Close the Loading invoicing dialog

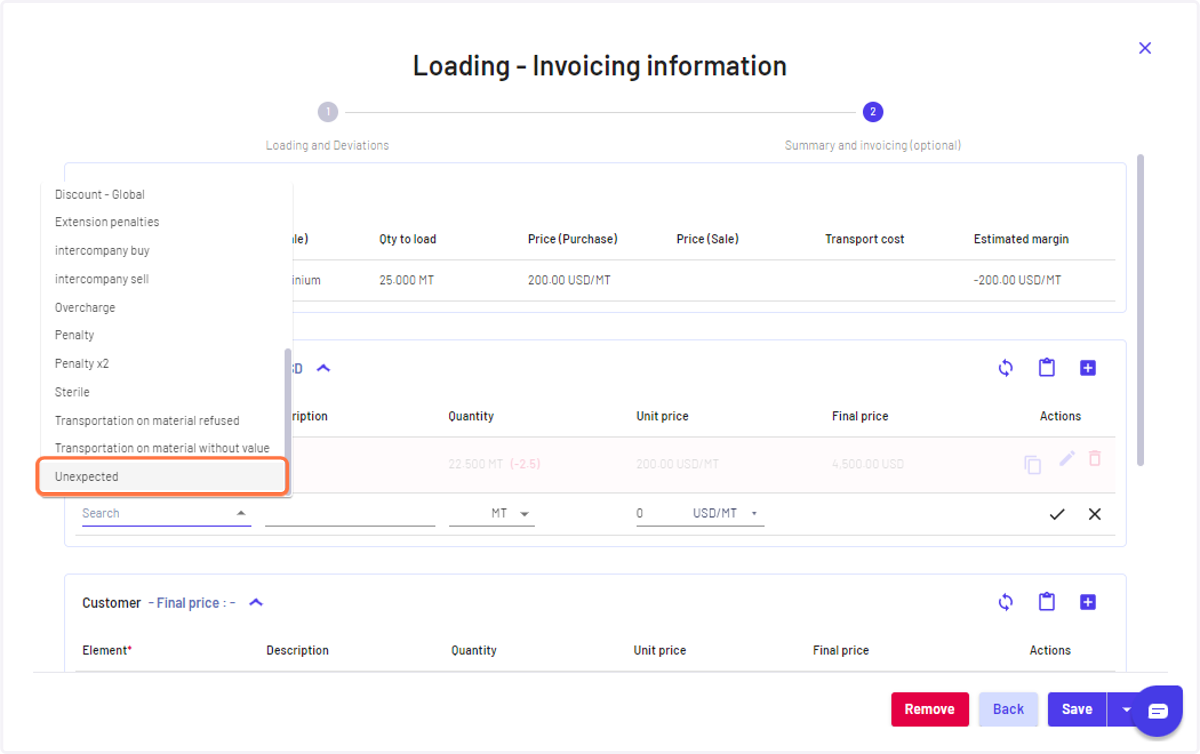coord(1145,48)
